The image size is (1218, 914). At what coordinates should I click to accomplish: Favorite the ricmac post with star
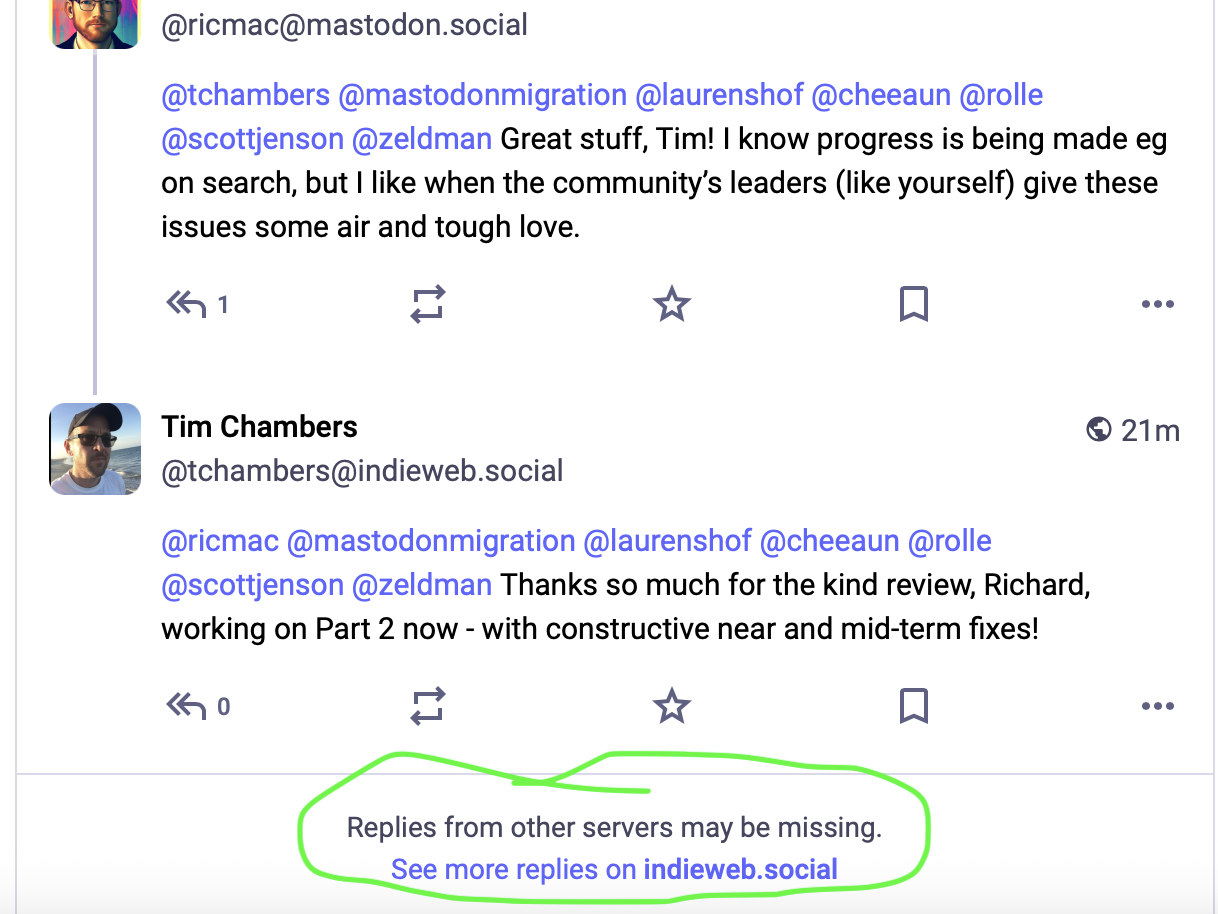click(x=672, y=304)
